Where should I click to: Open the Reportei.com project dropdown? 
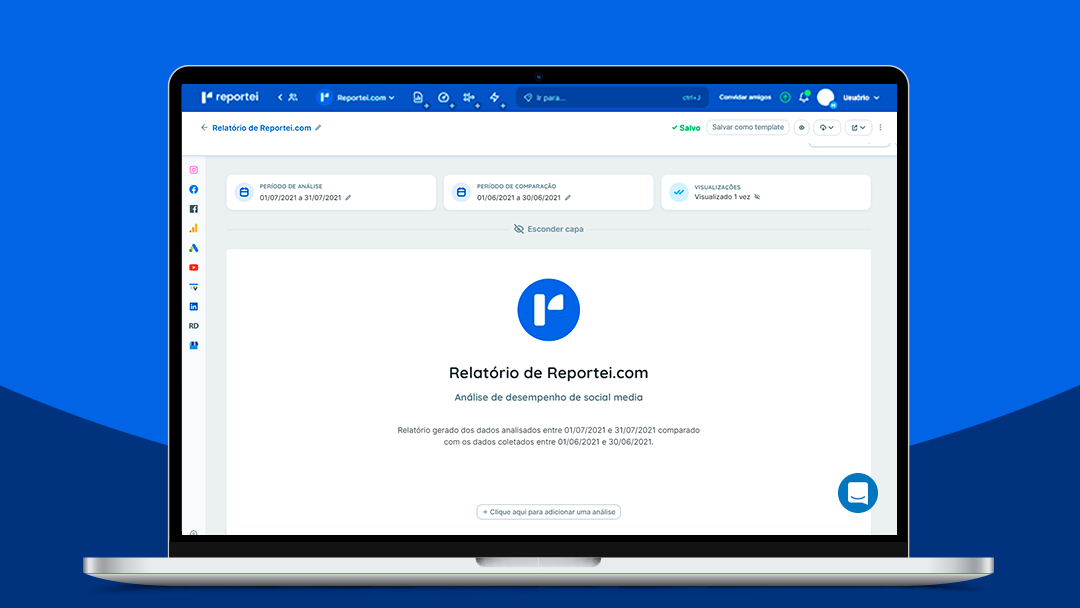(x=356, y=98)
